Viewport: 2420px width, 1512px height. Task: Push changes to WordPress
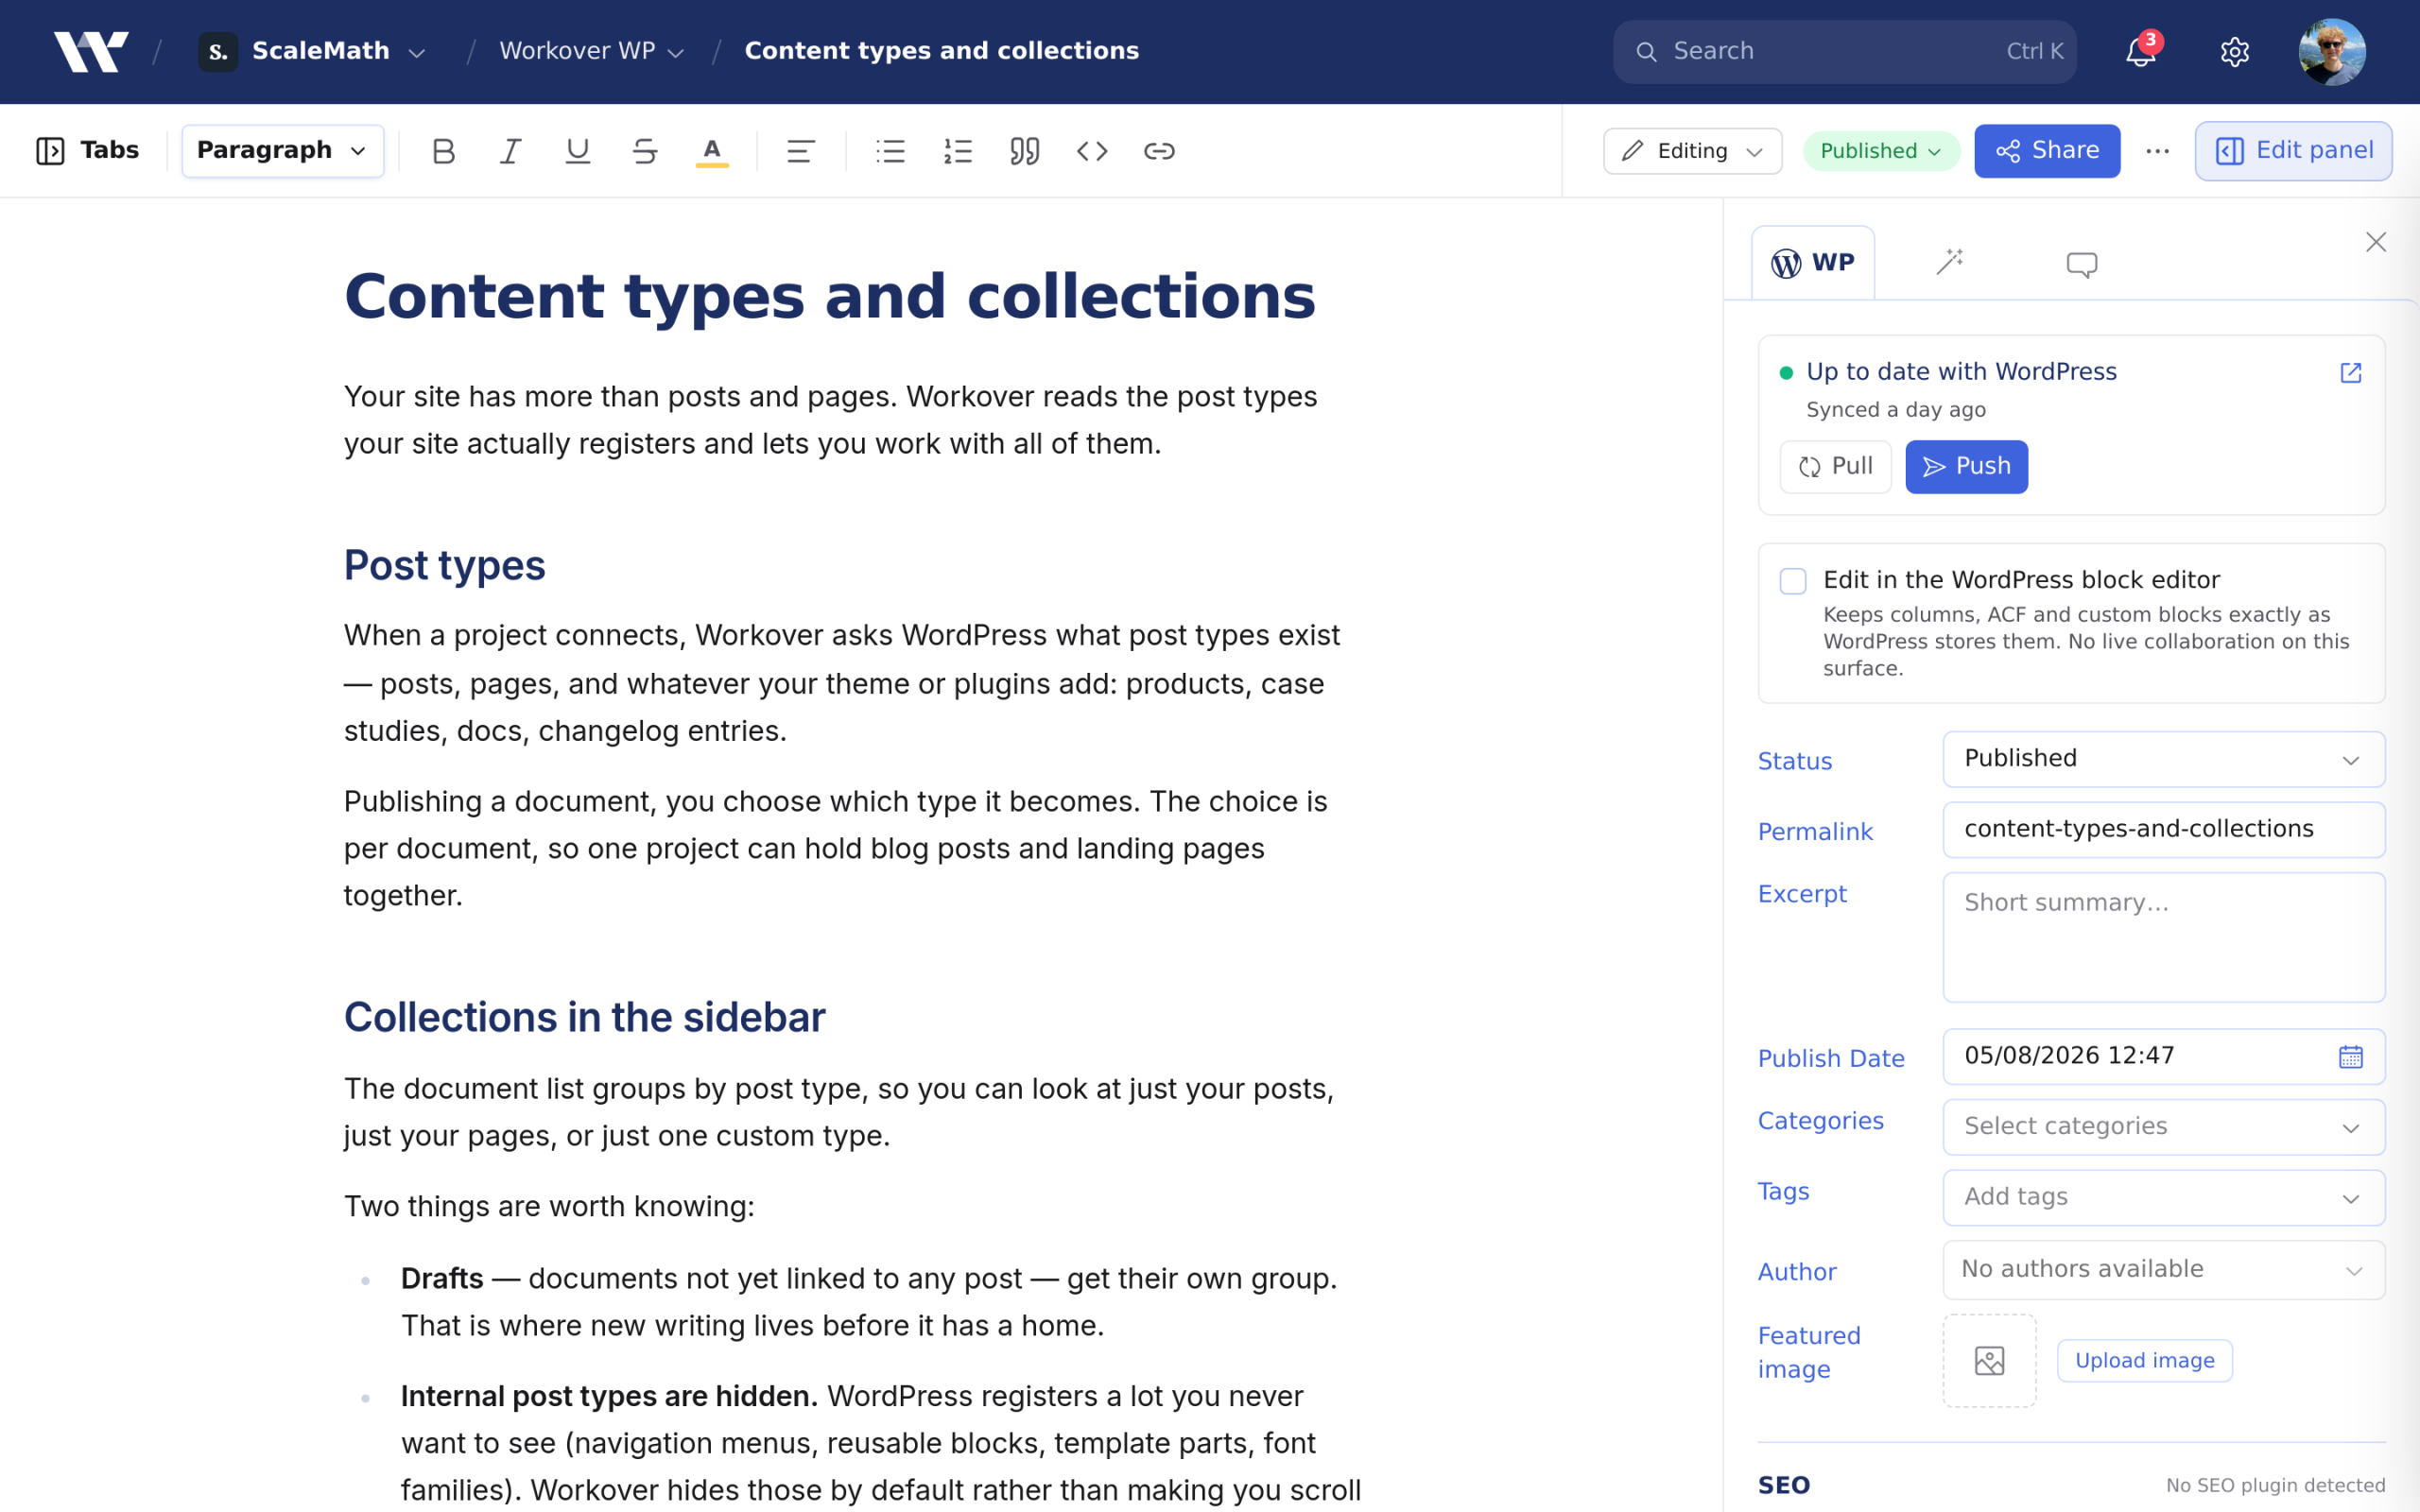pyautogui.click(x=1966, y=467)
